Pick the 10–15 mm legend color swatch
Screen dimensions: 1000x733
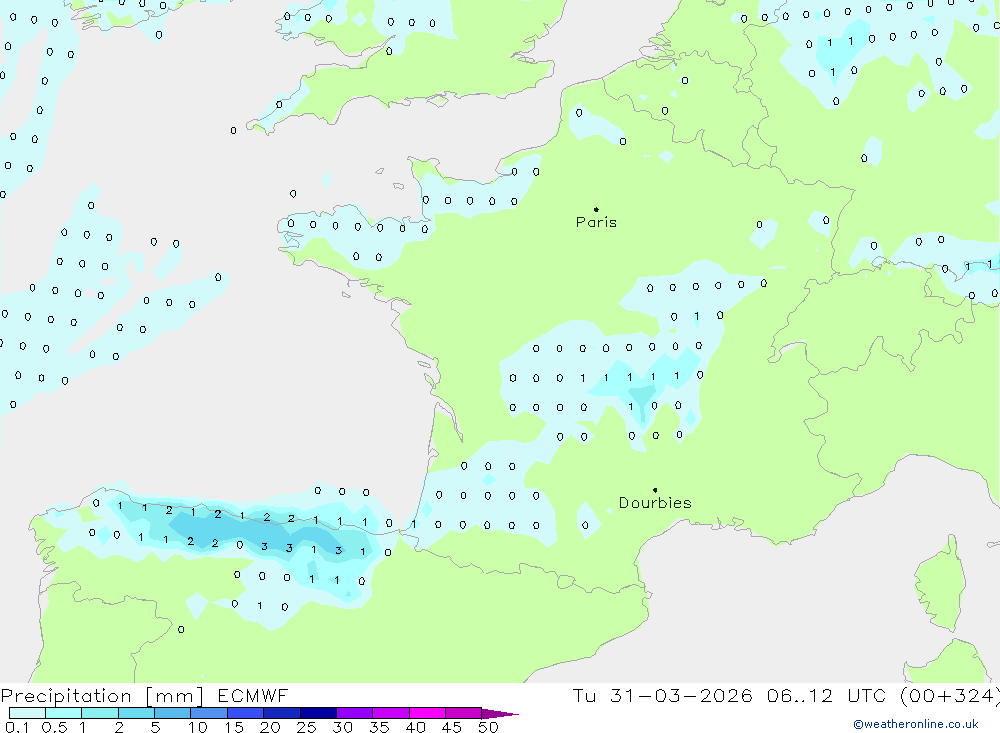(x=209, y=713)
